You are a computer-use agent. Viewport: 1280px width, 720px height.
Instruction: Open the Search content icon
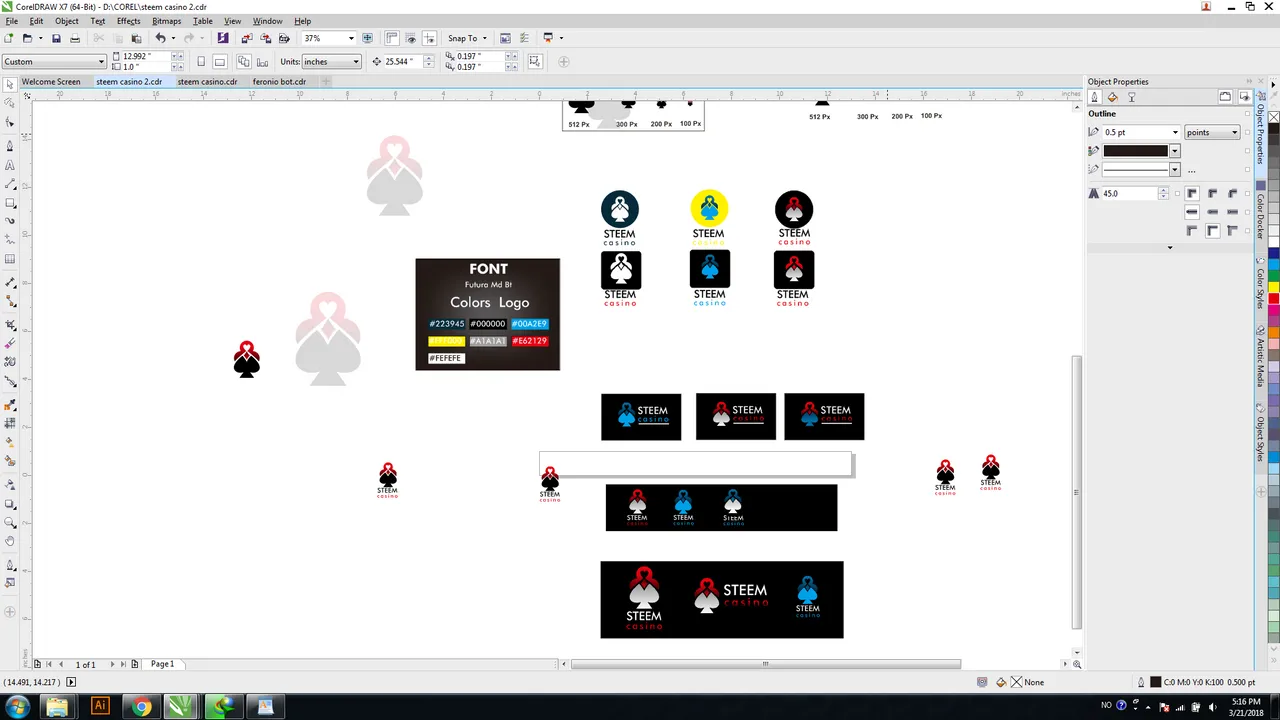[x=222, y=38]
